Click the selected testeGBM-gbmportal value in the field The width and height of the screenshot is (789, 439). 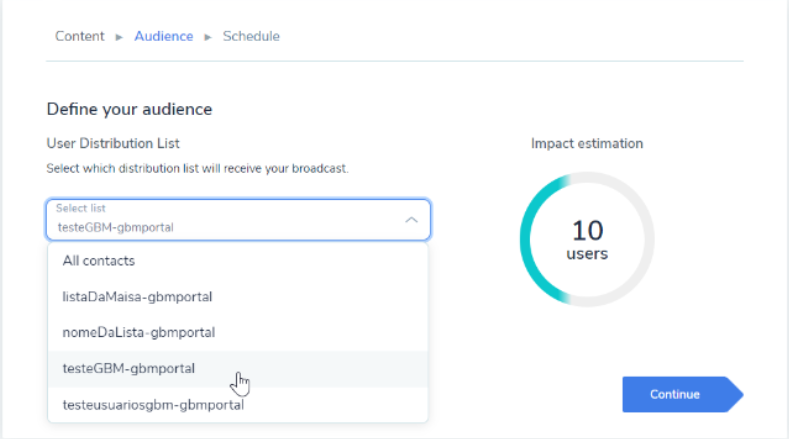click(x=116, y=227)
